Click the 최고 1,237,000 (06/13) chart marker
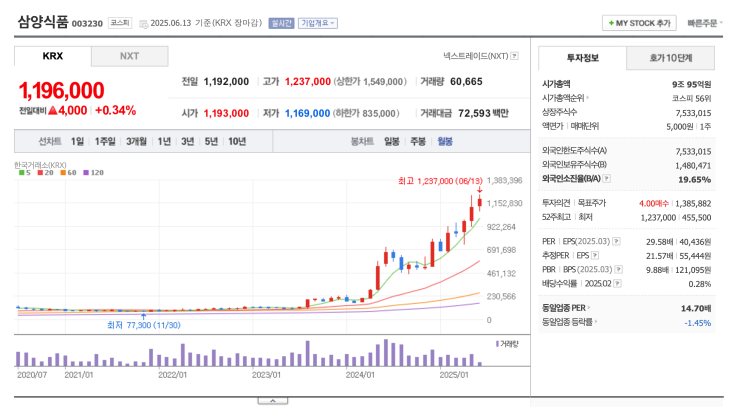 tap(440, 181)
